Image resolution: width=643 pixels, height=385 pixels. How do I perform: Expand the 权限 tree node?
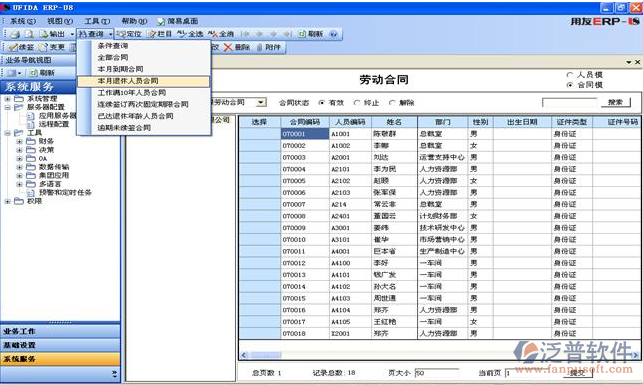7,201
